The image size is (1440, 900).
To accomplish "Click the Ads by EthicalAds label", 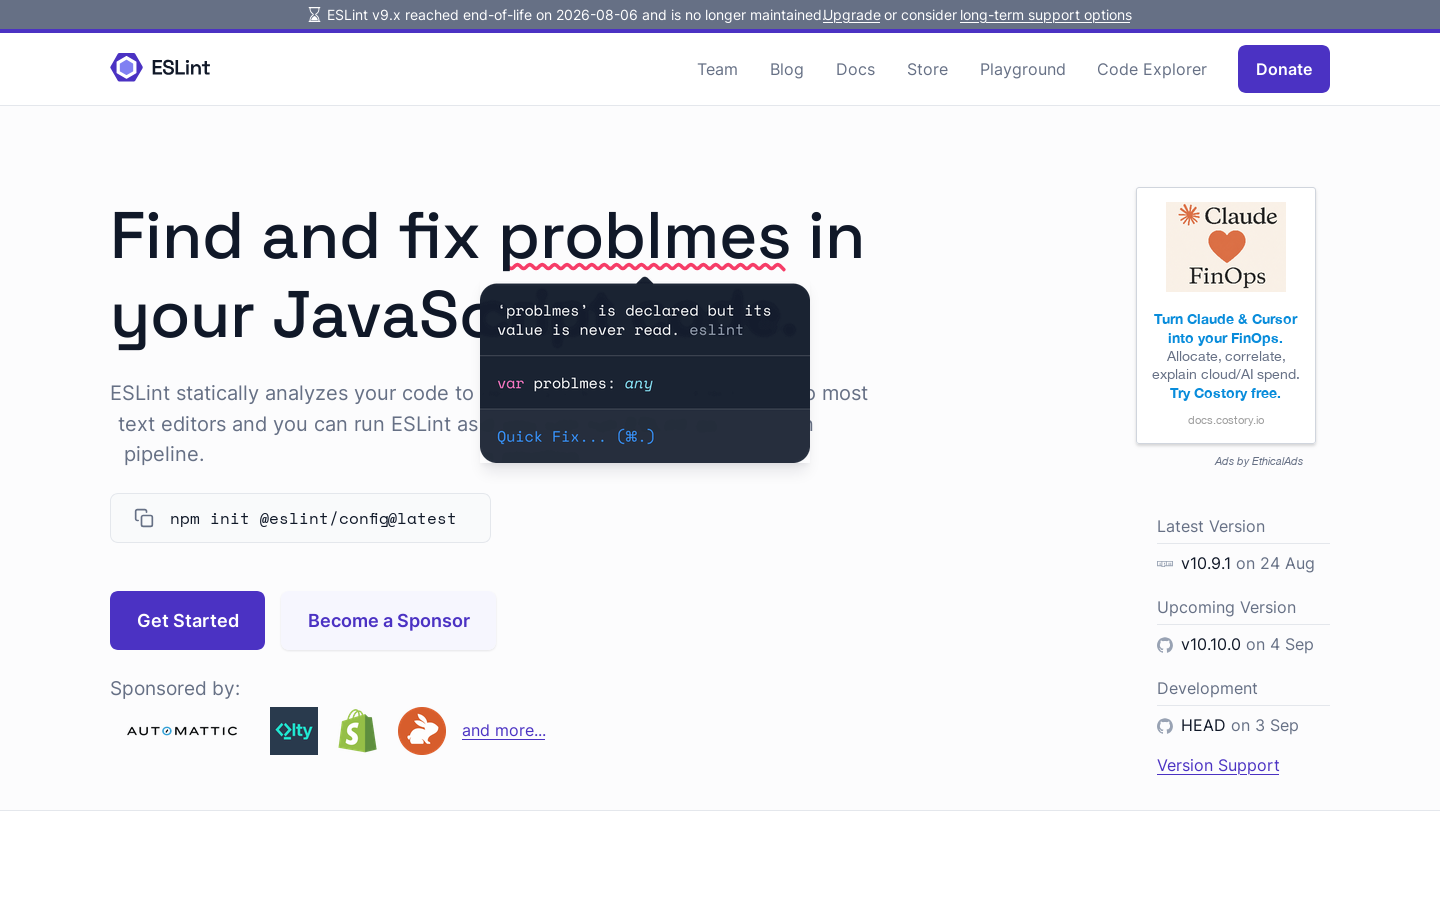I will (1259, 461).
